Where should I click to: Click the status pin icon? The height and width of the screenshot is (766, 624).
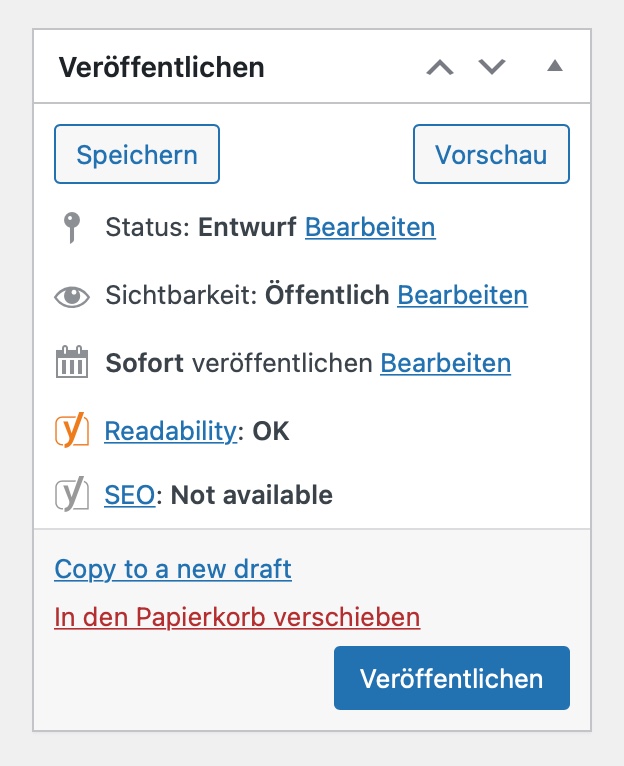click(72, 228)
